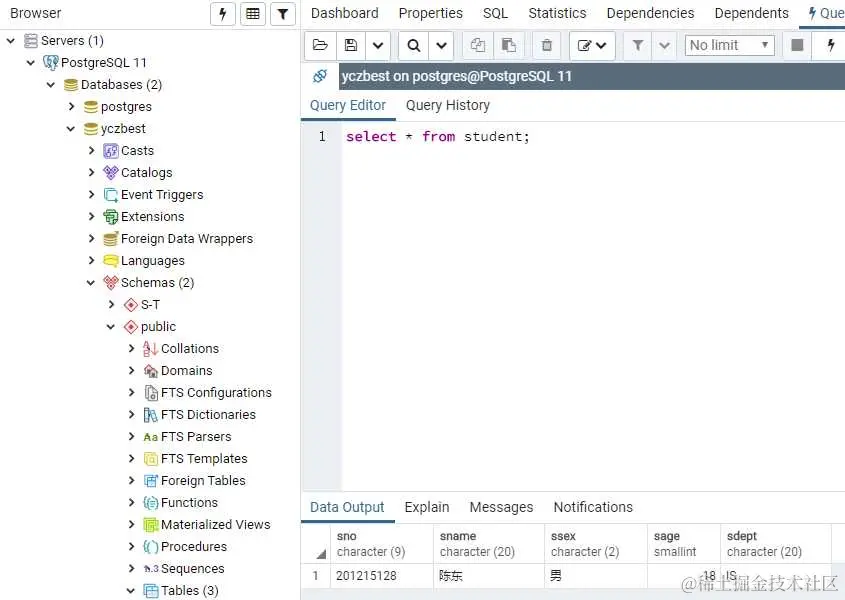This screenshot has width=845, height=600.
Task: Collapse the Servers (1) tree node
Action: tap(11, 40)
